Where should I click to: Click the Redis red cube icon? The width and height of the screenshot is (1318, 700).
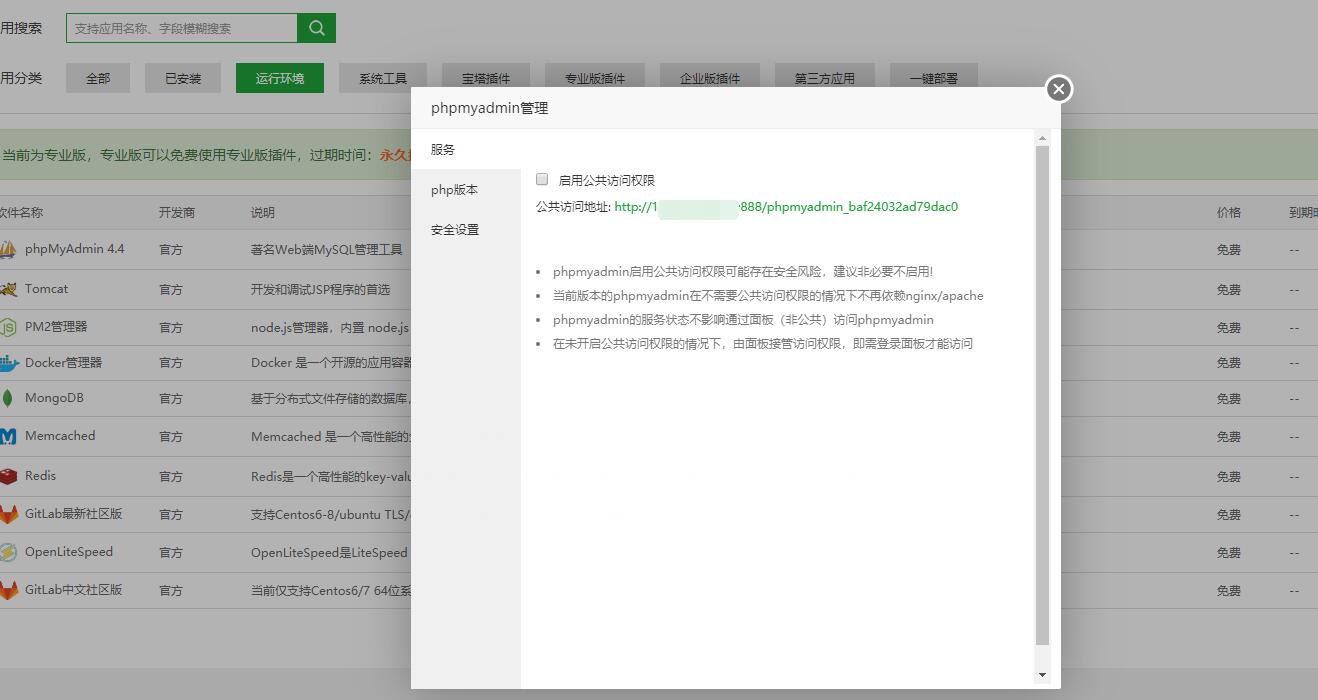[8, 476]
